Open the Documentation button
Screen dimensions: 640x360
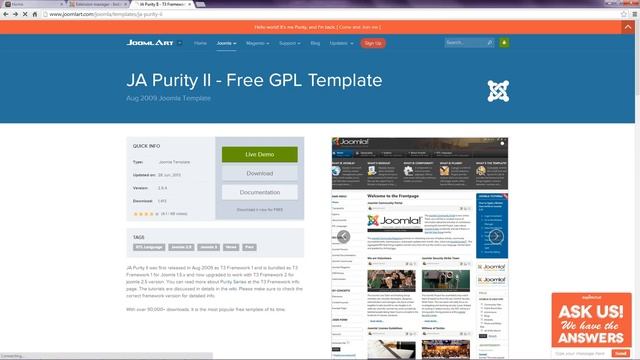[260, 192]
